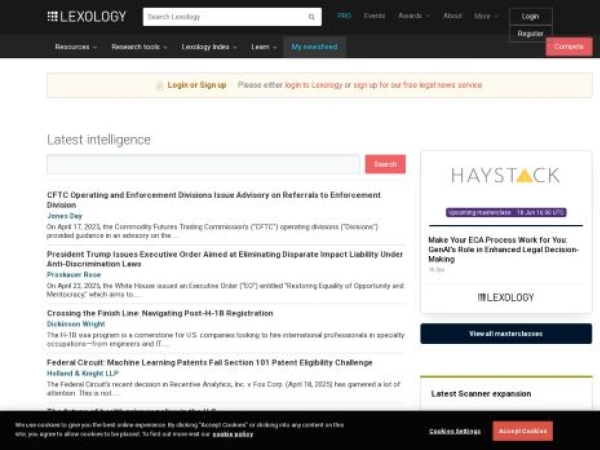
Task: Click the Register button
Action: coord(530,34)
